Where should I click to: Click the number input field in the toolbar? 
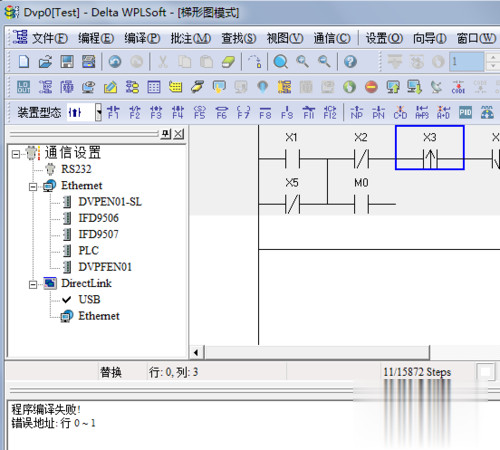[466, 62]
